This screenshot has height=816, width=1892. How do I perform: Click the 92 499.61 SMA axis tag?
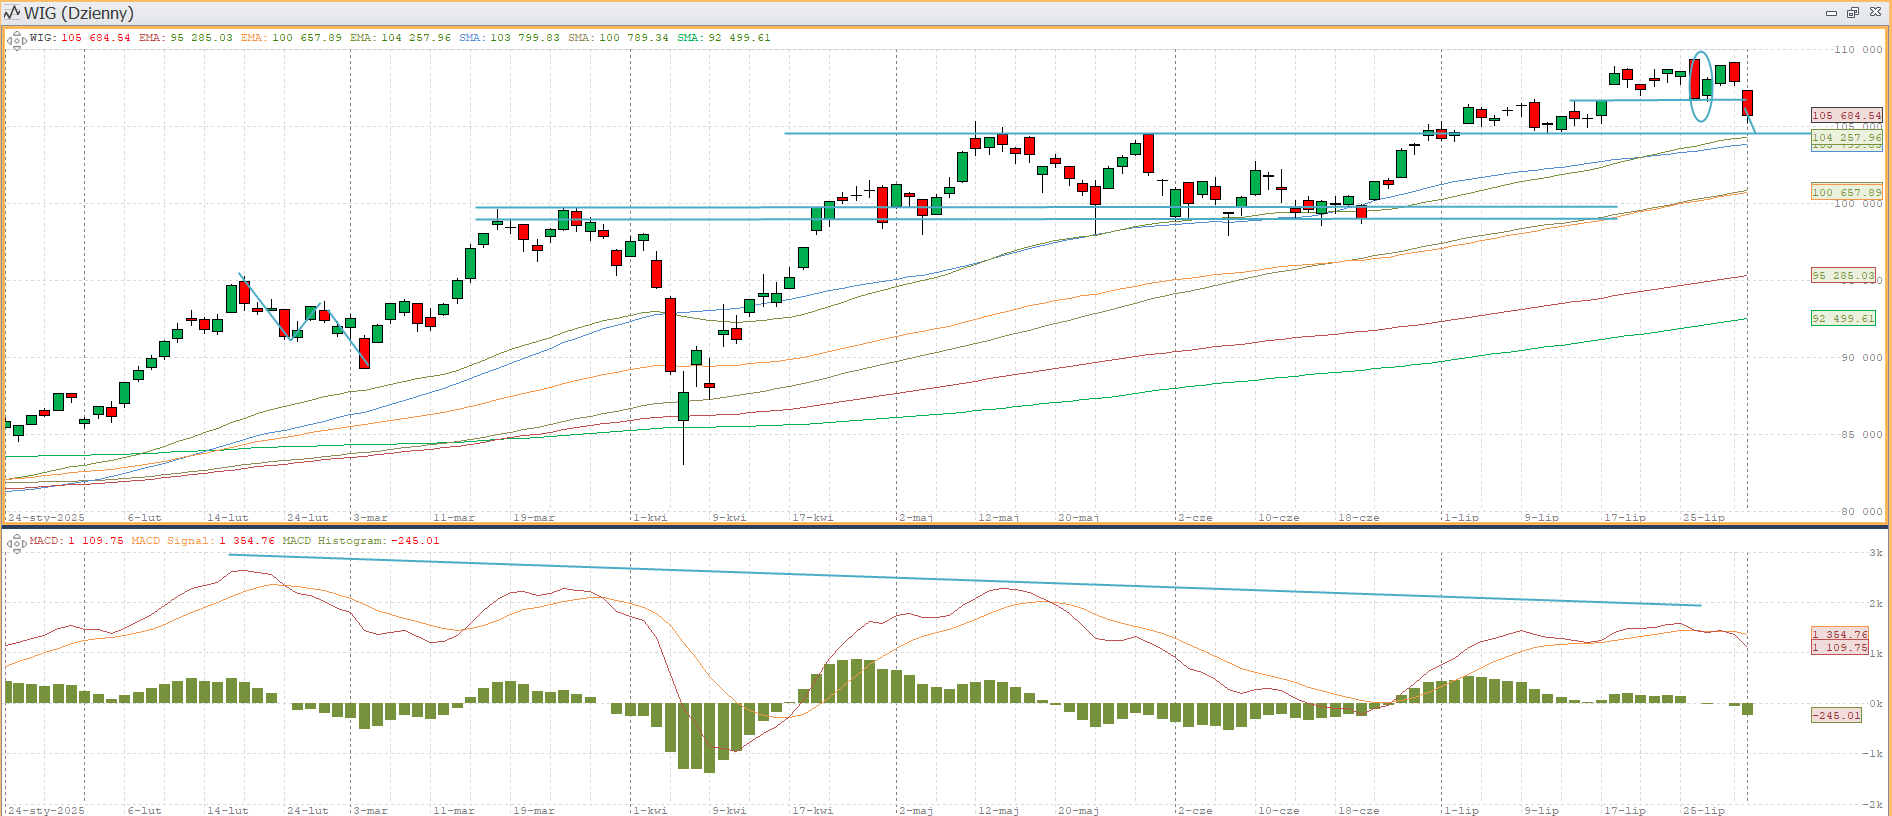(1843, 319)
